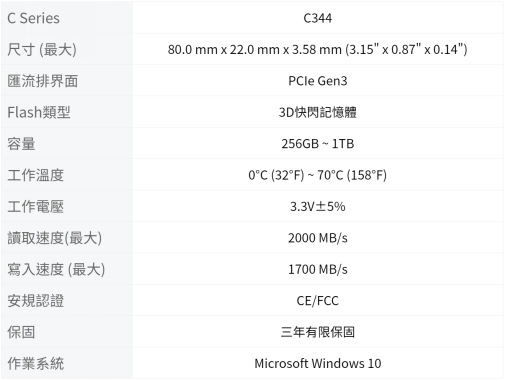Click the C Series header label
The image size is (507, 381).
point(33,18)
